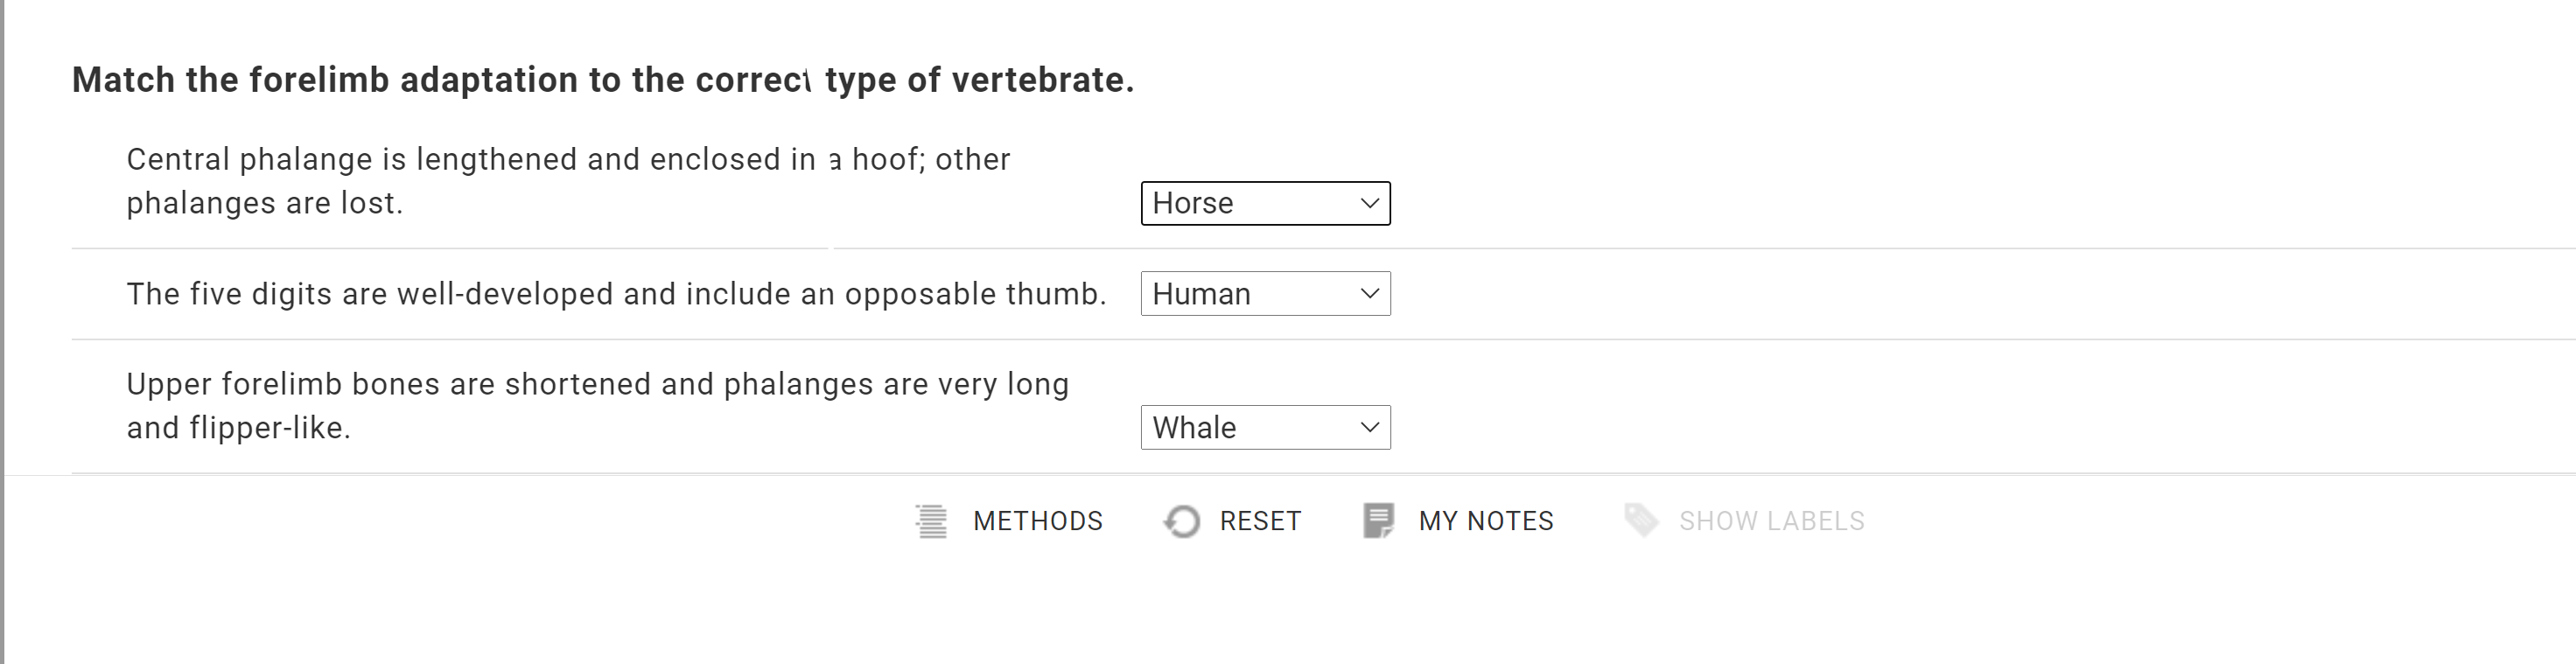Click the chevron arrow on Horse dropdown
This screenshot has height=664, width=2576.
1369,203
